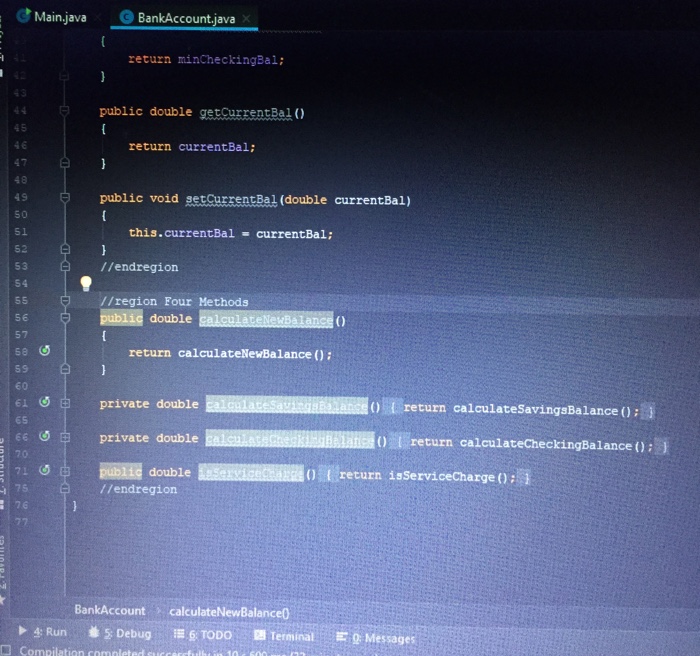
Task: Click 'return currentBal;' statement
Action: point(192,146)
